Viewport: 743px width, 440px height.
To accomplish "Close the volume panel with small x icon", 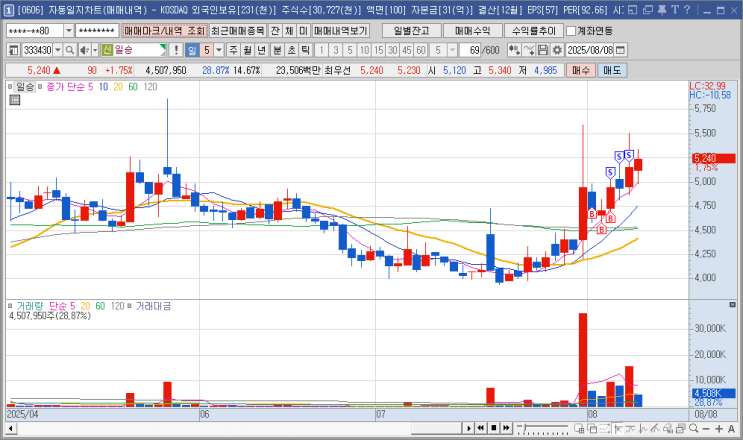I will pos(732,305).
